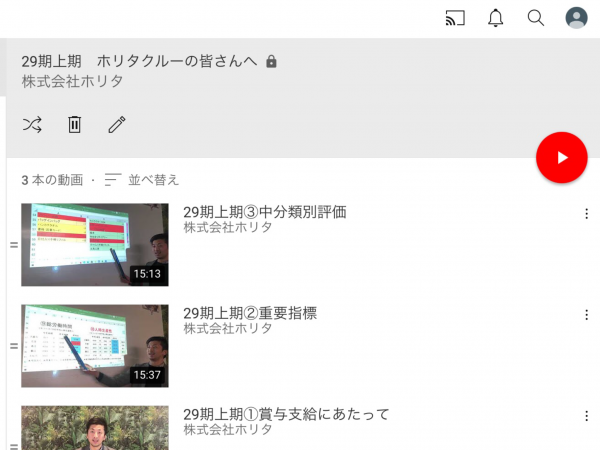Open the account profile avatar

[x=576, y=18]
